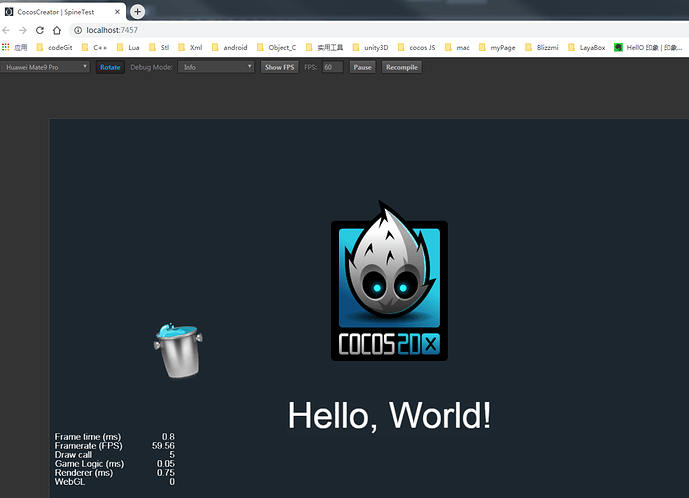Click the Renderer (ms) stat row
The height and width of the screenshot is (498, 689).
[114, 473]
